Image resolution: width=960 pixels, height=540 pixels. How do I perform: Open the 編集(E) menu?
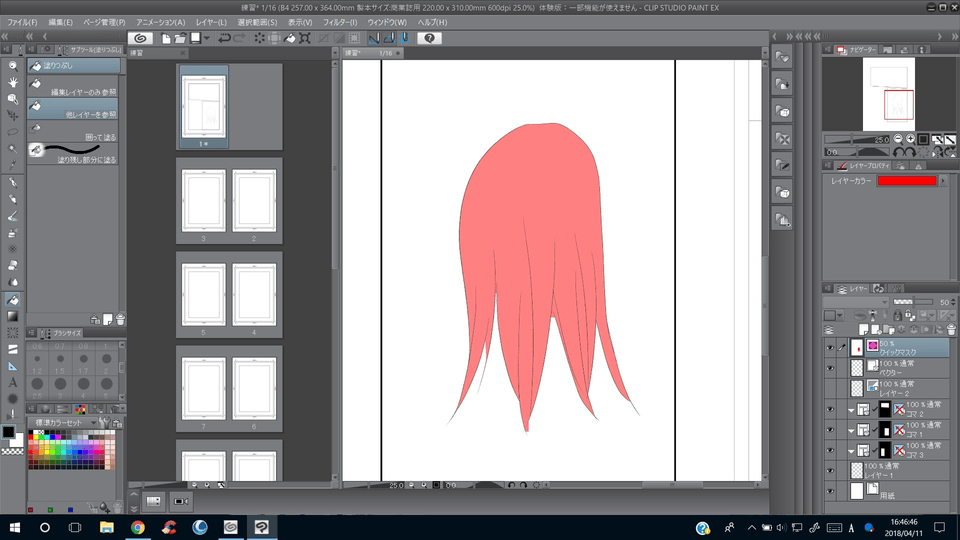click(60, 22)
